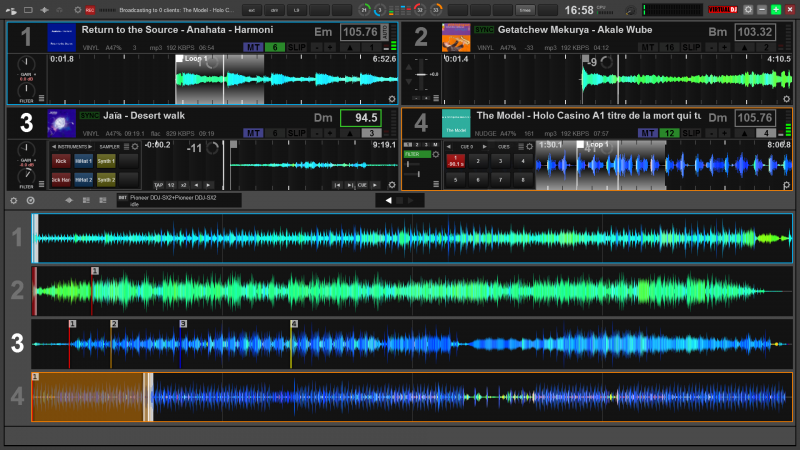Click the layout icon in the top-left corner
Viewport: 800px width, 450px height.
(11, 10)
